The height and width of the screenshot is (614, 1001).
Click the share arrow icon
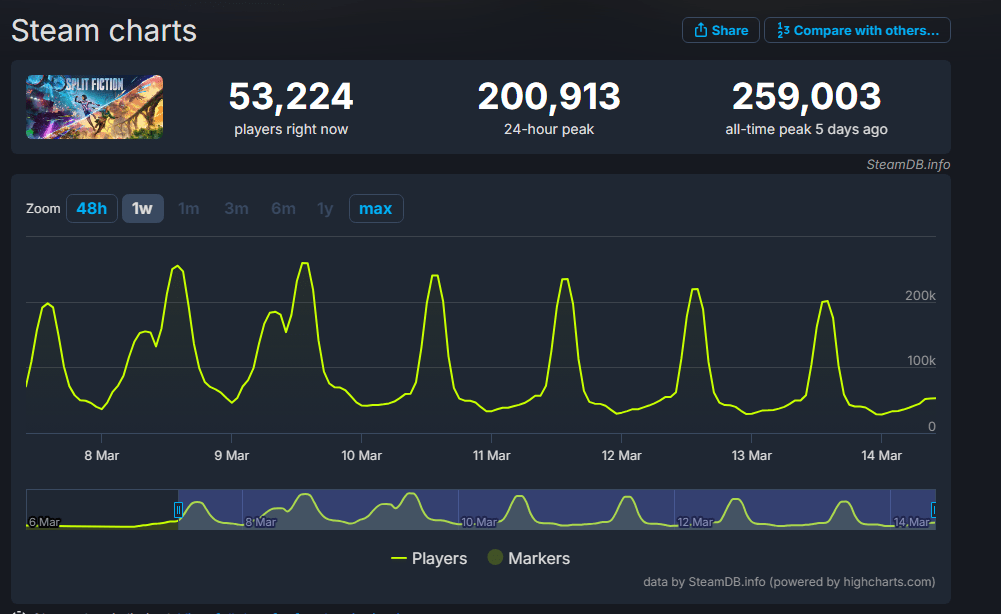click(701, 30)
